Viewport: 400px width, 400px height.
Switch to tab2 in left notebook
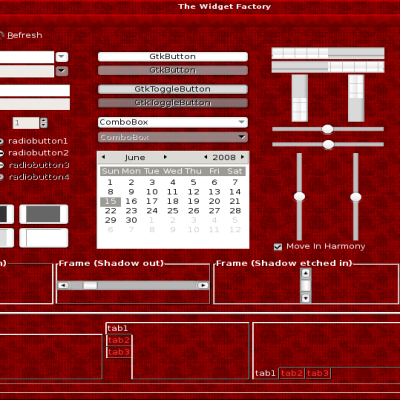click(x=119, y=340)
